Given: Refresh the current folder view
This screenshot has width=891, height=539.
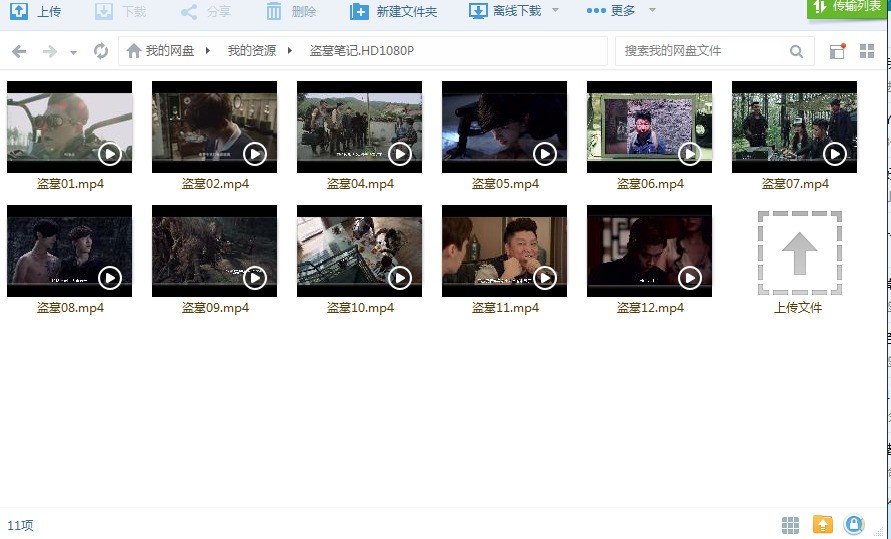Looking at the screenshot, I should 101,51.
